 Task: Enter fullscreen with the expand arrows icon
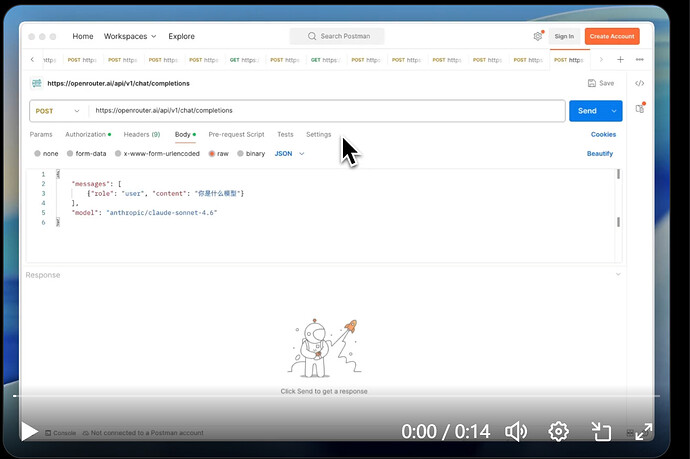(644, 431)
